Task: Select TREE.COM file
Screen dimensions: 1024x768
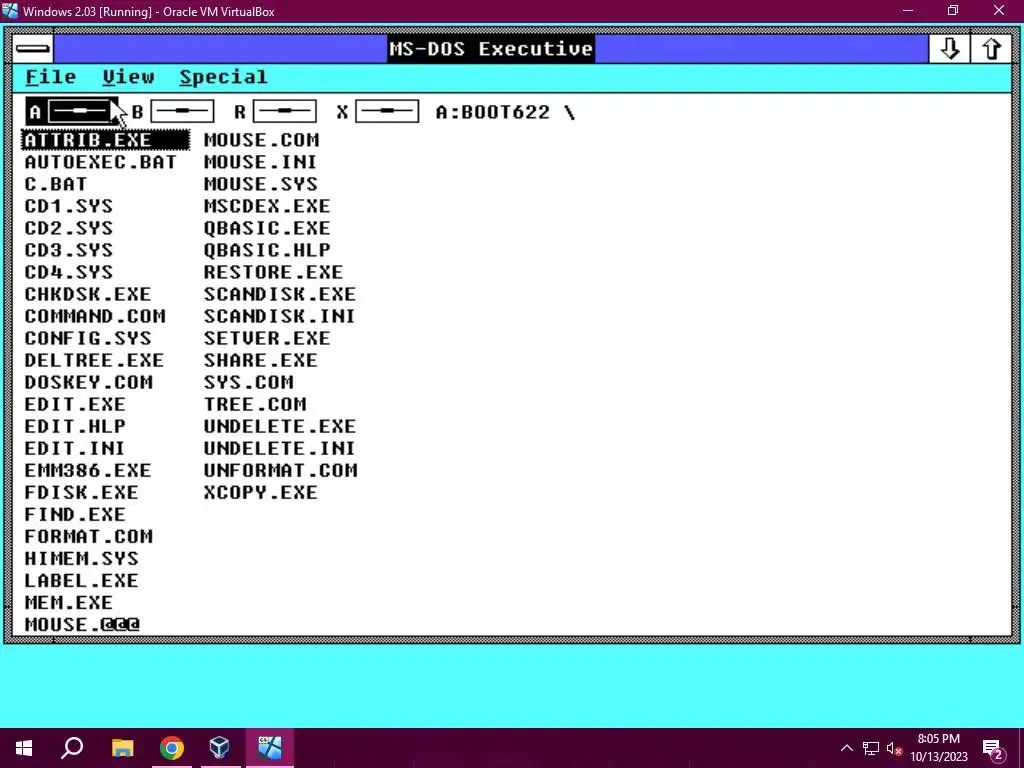Action: [x=255, y=405]
